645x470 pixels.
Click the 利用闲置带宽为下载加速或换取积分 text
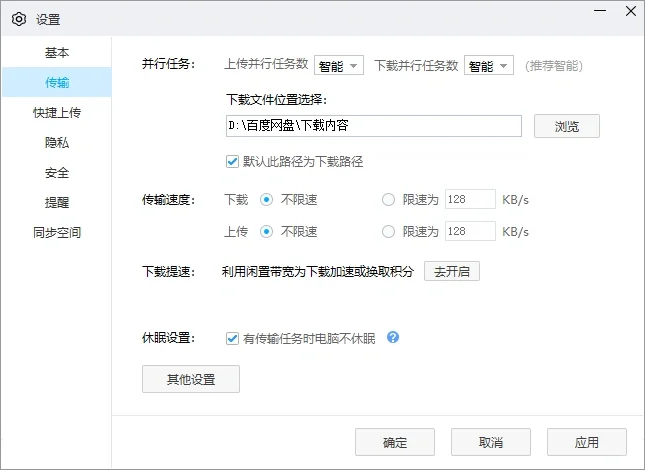(318, 271)
